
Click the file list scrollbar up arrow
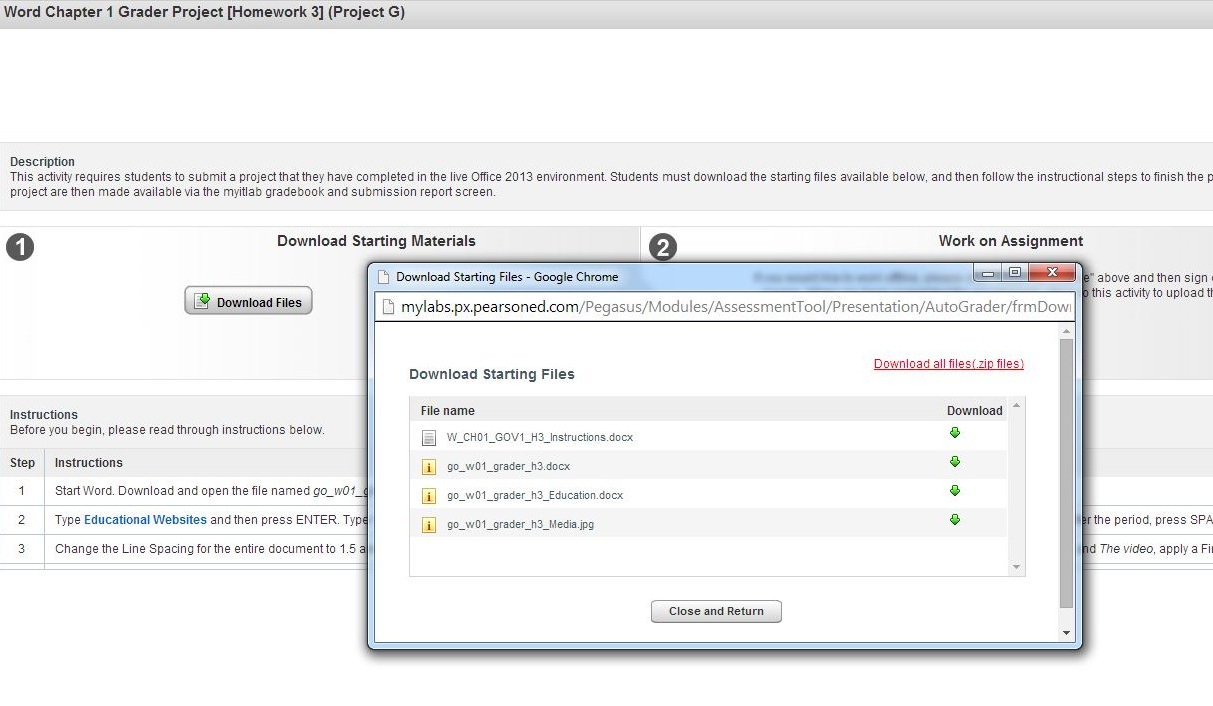tap(1017, 406)
